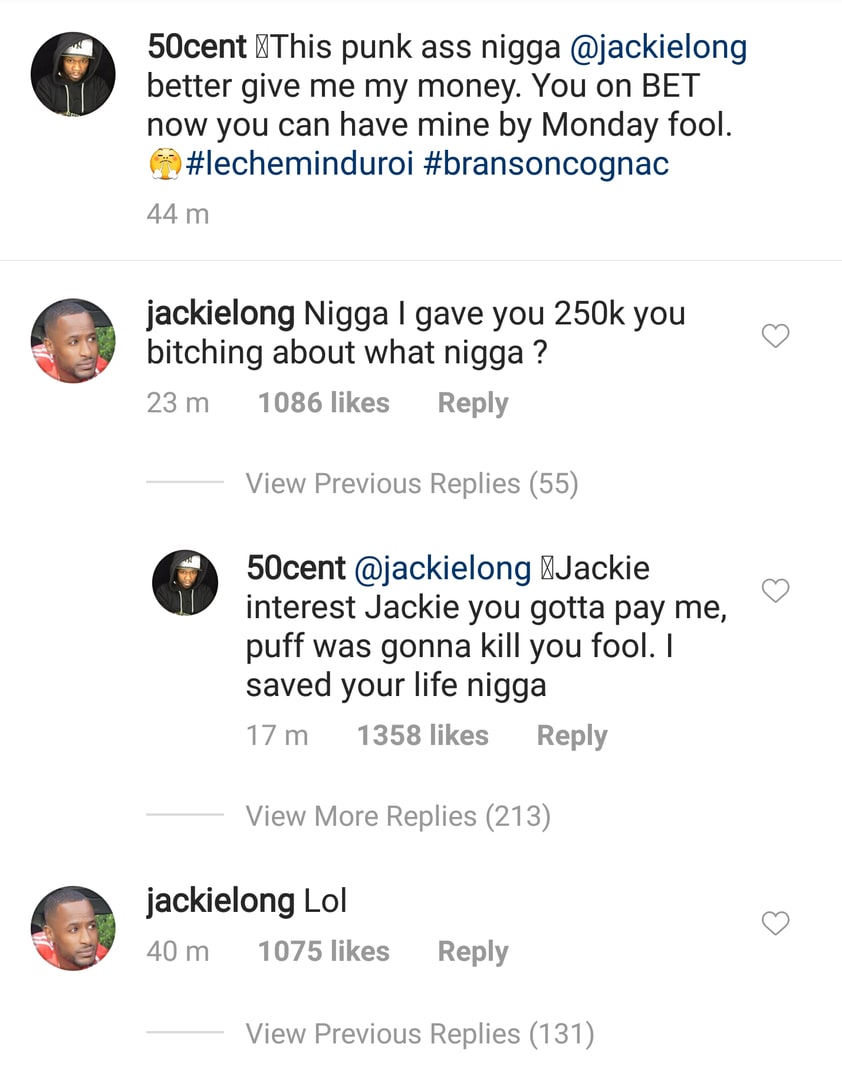Follow the @jackielong mention in the caption
The width and height of the screenshot is (842, 1080).
(658, 47)
